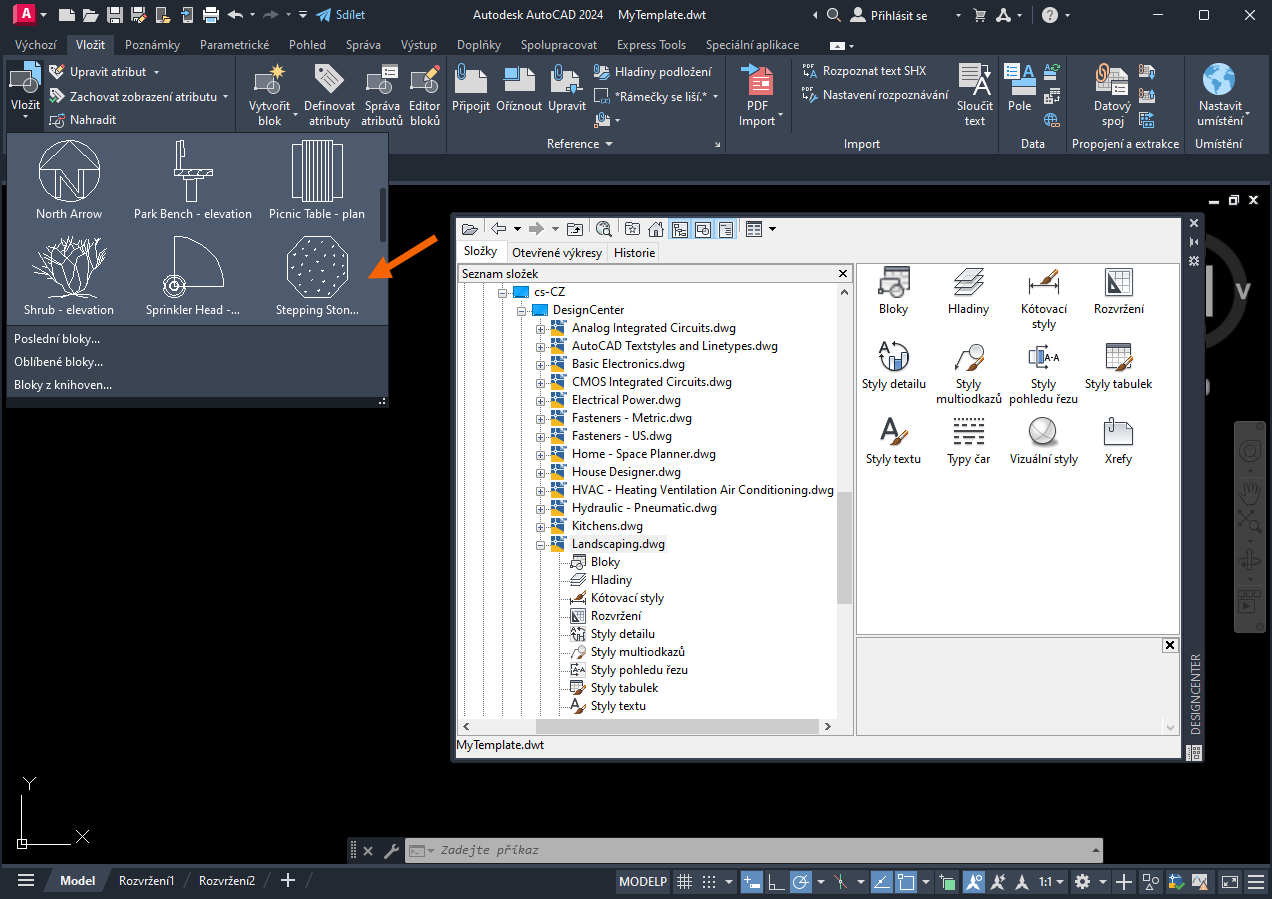This screenshot has width=1272, height=899.
Task: Click DesignCenter Back arrow button
Action: (498, 229)
